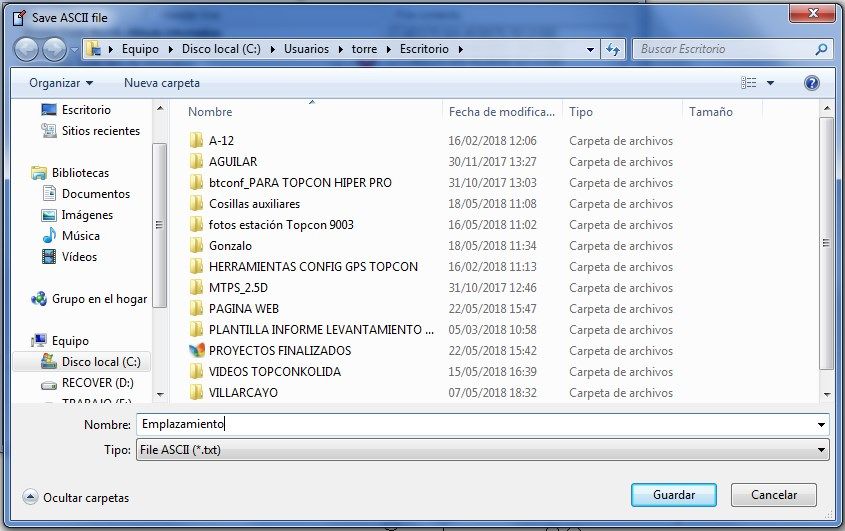Click the Nueva carpeta button

pos(162,83)
